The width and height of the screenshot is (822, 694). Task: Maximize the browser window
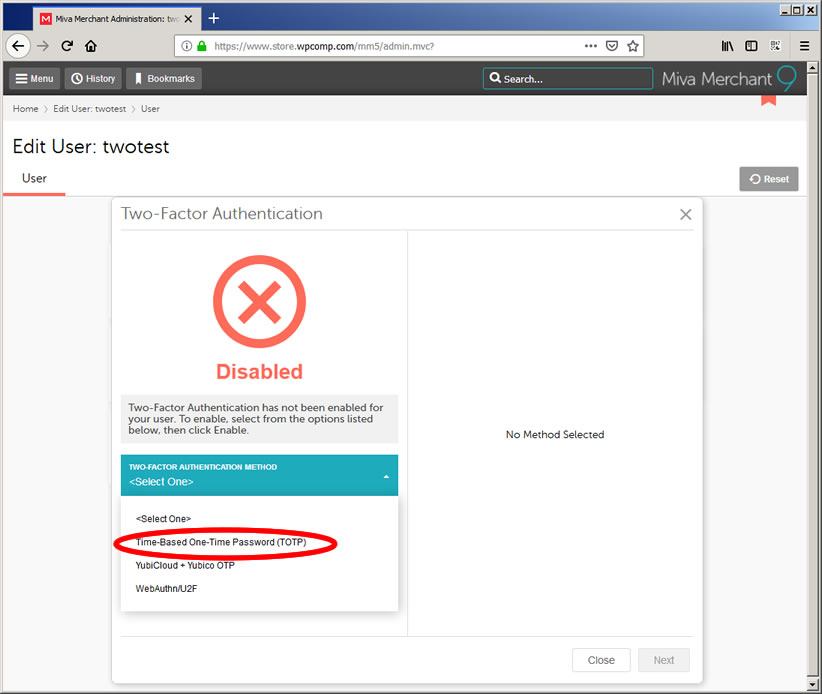point(797,10)
